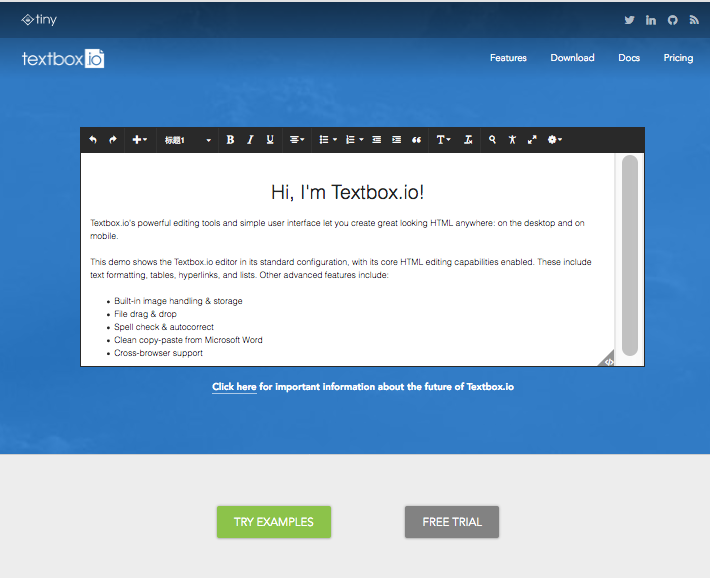Click the find and replace magnifier icon
This screenshot has height=578, width=710.
pos(492,140)
